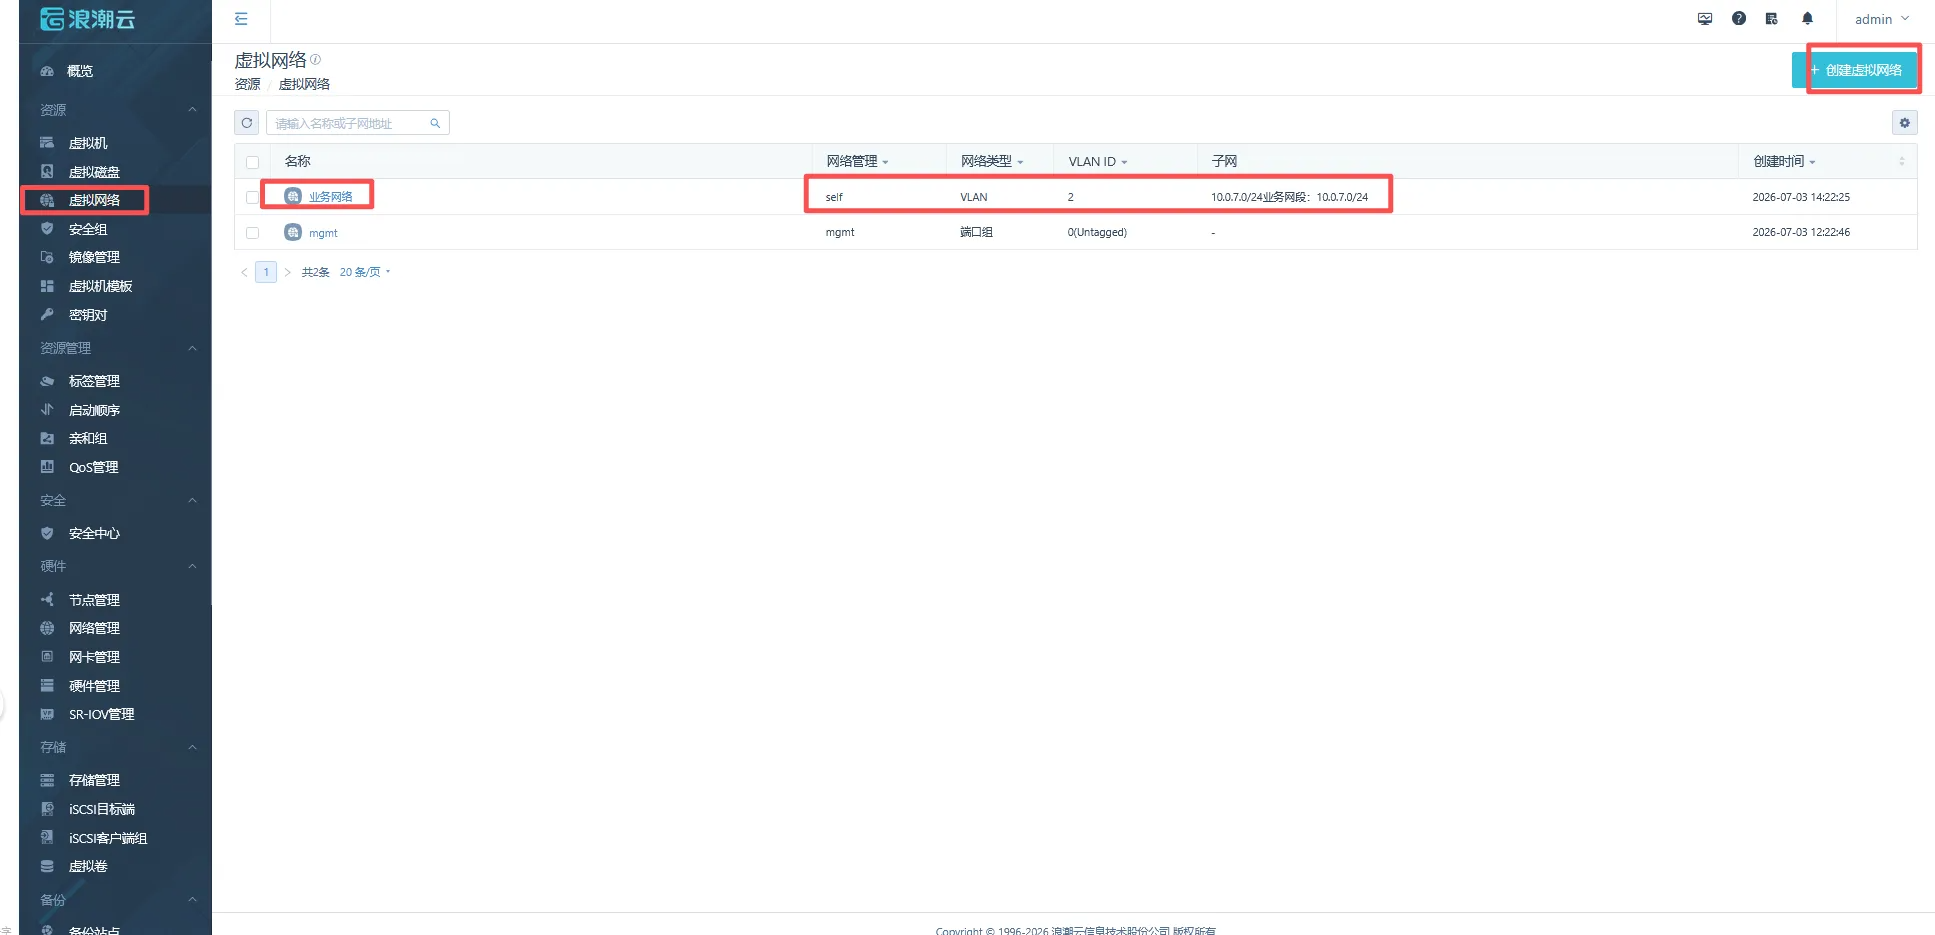Open the mgmt network link

[x=323, y=233]
